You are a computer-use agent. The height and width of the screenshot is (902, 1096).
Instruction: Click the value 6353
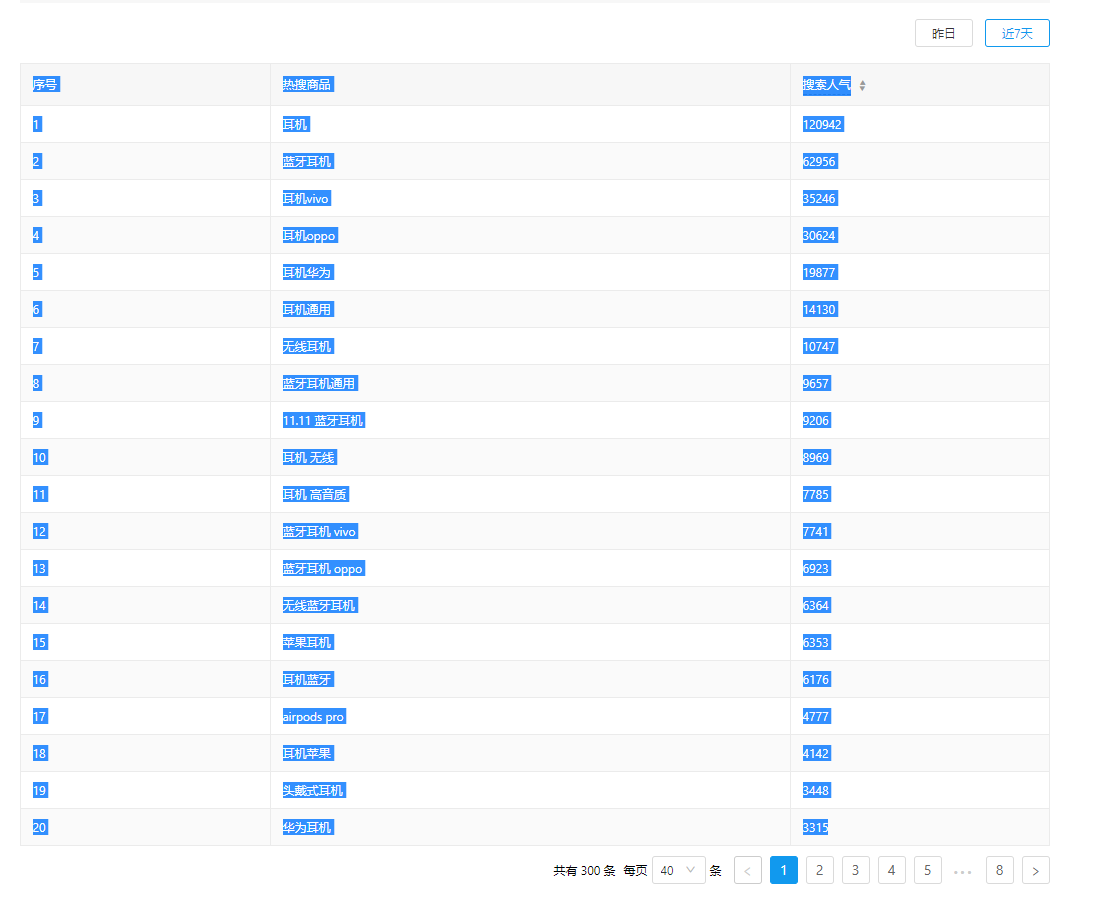pos(816,643)
